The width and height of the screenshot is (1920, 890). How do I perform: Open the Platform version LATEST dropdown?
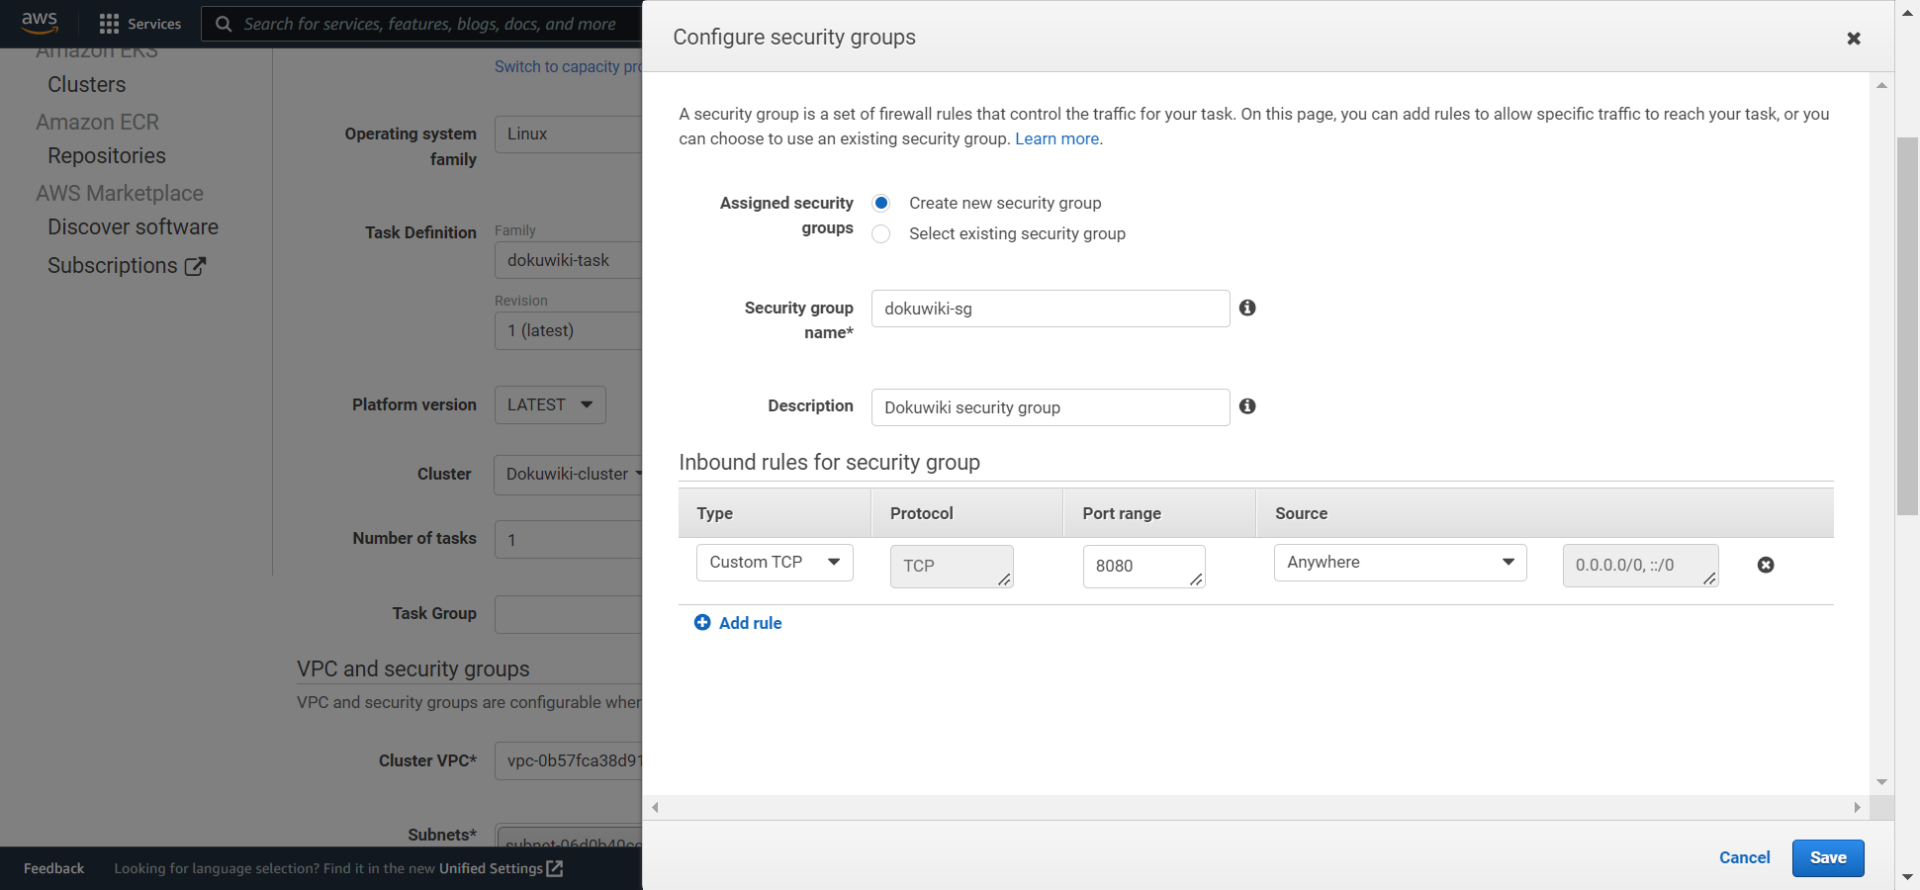550,405
